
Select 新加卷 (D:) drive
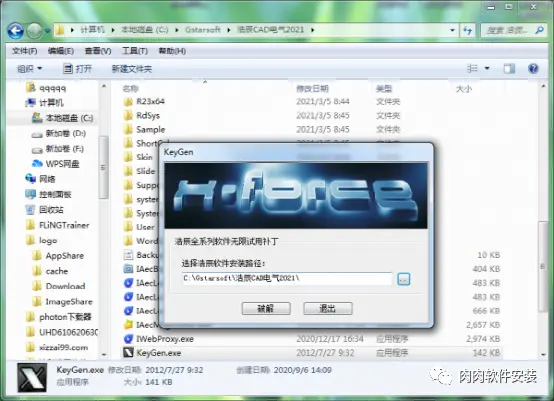(x=59, y=134)
